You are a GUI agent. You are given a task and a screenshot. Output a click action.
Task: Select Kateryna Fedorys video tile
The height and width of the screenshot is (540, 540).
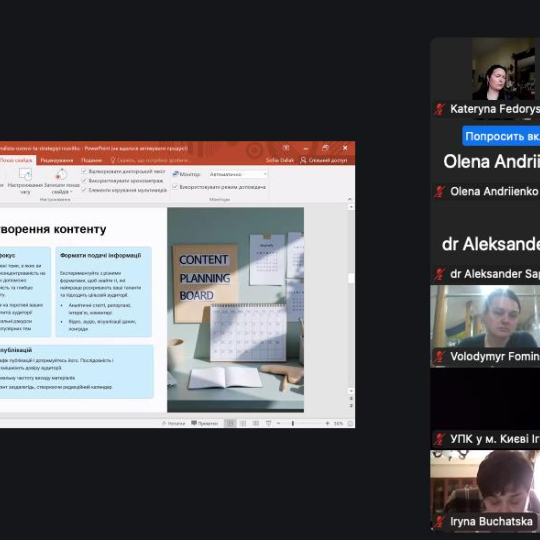coord(485,79)
